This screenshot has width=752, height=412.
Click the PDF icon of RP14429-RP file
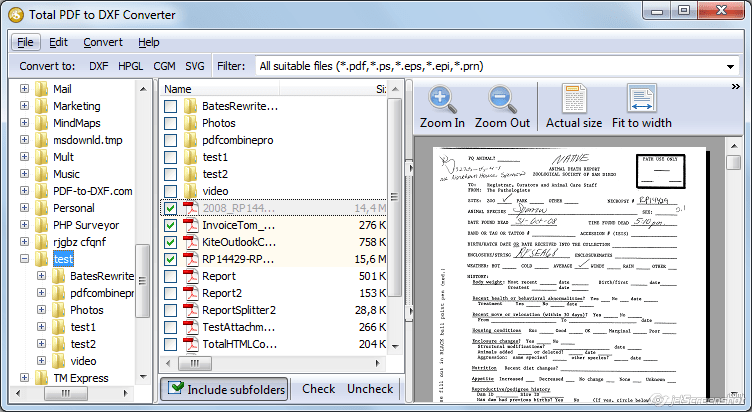(191, 259)
